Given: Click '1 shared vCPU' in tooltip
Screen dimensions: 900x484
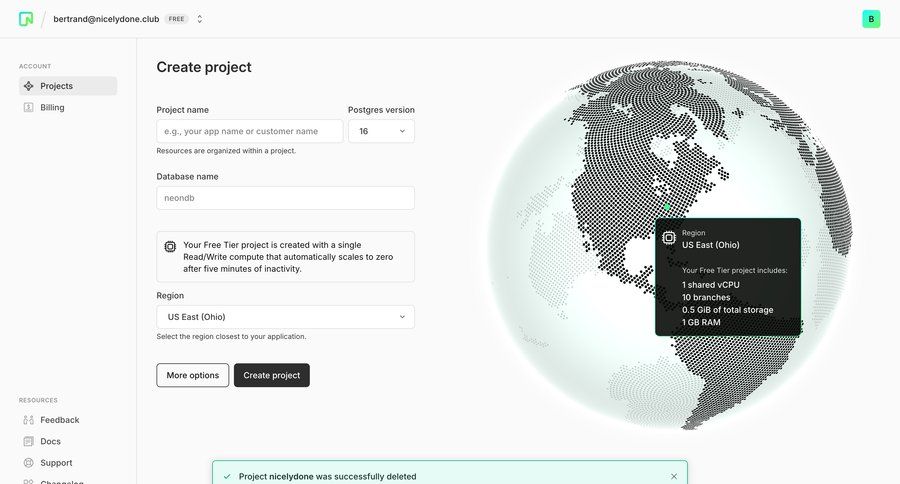Looking at the screenshot, I should [x=711, y=285].
